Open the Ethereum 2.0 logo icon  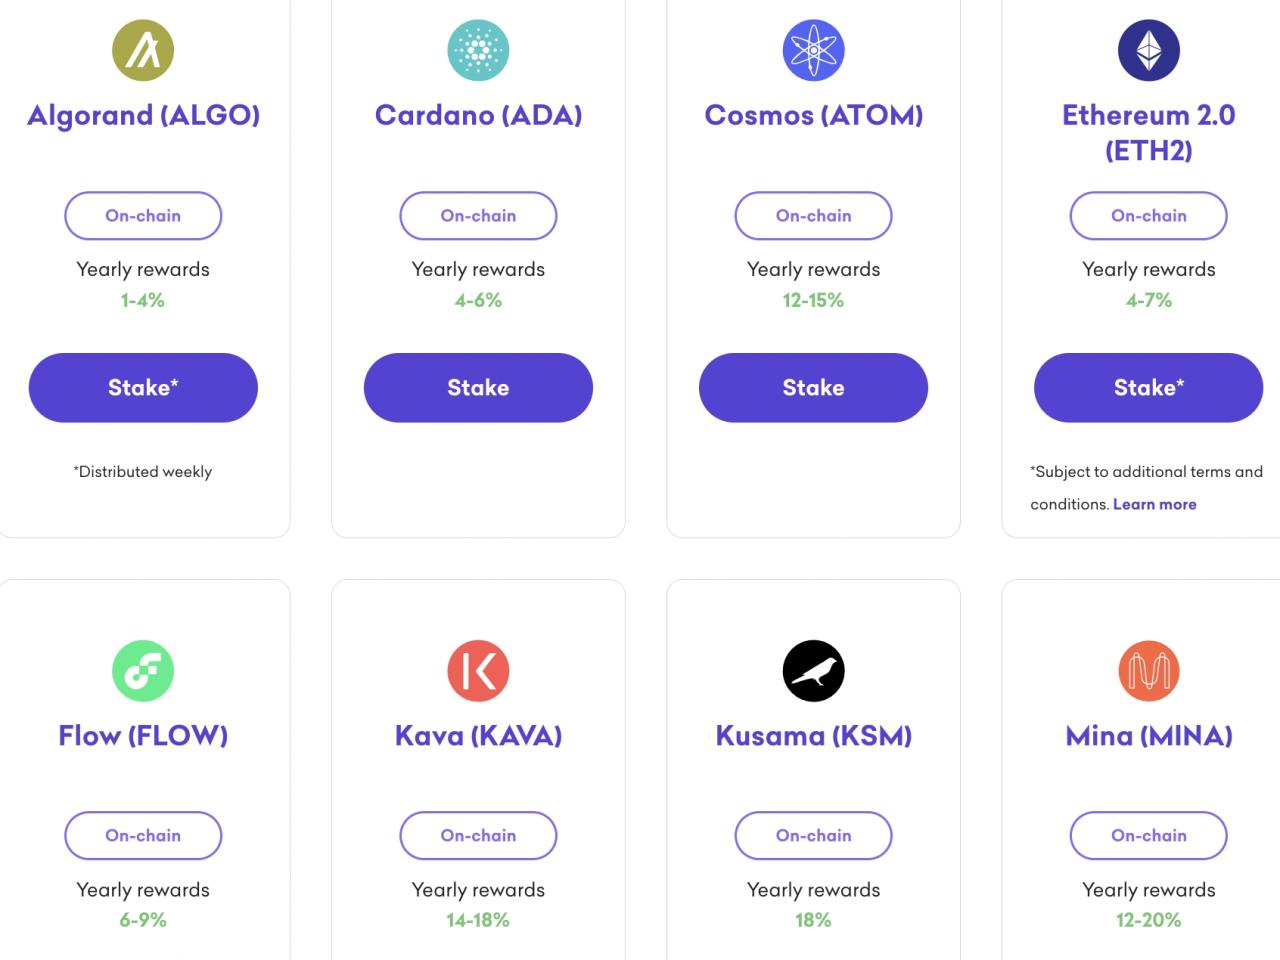(1148, 49)
